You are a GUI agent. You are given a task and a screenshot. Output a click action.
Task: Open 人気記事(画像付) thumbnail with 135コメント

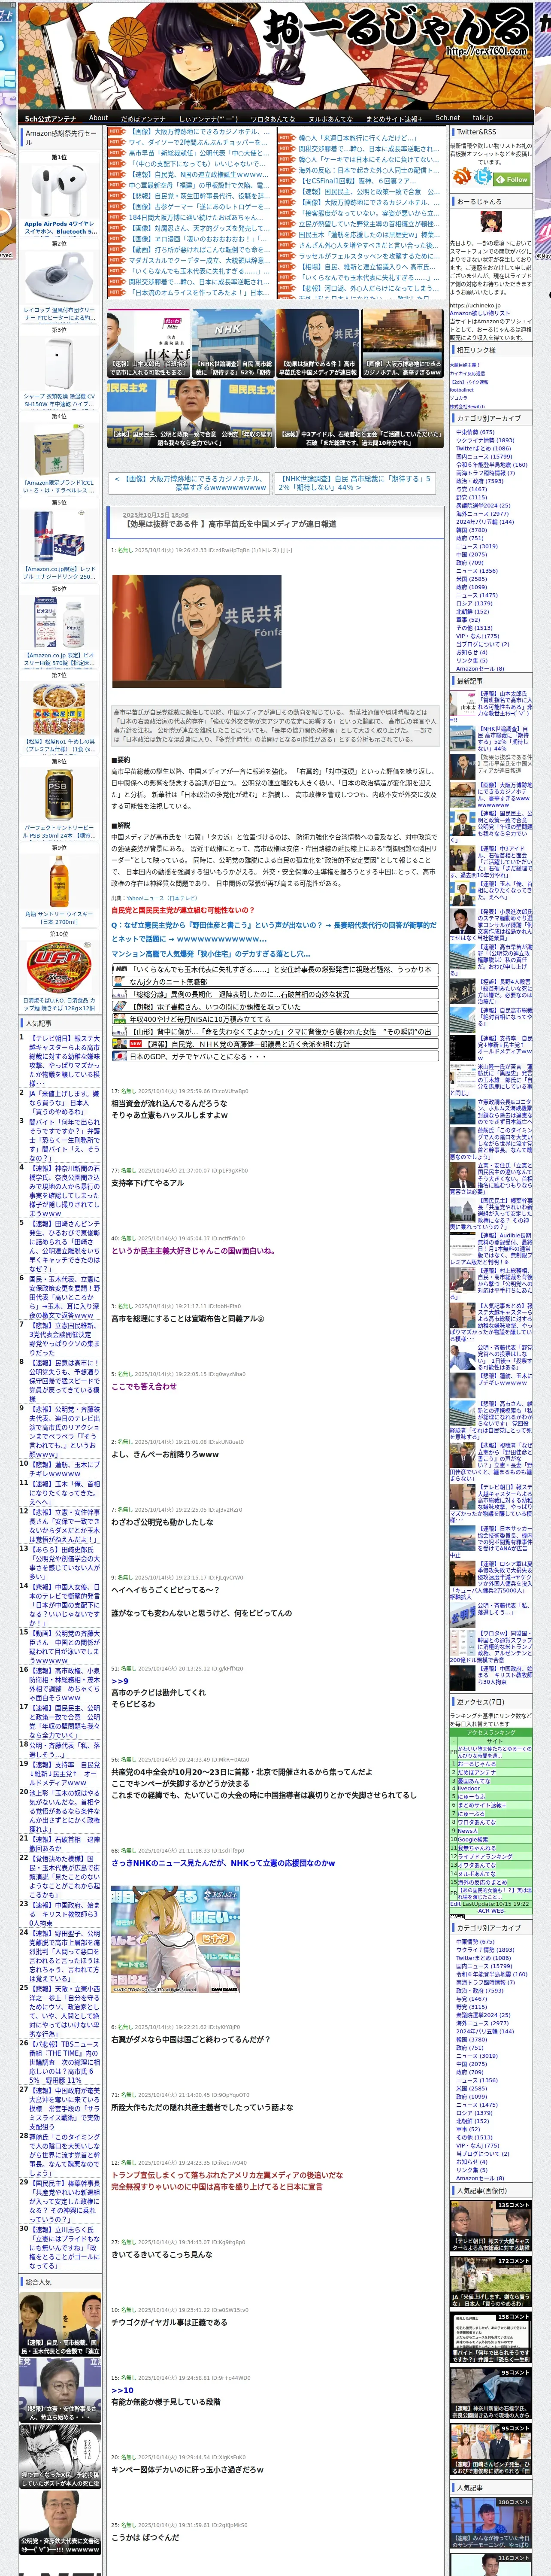[x=491, y=2226]
